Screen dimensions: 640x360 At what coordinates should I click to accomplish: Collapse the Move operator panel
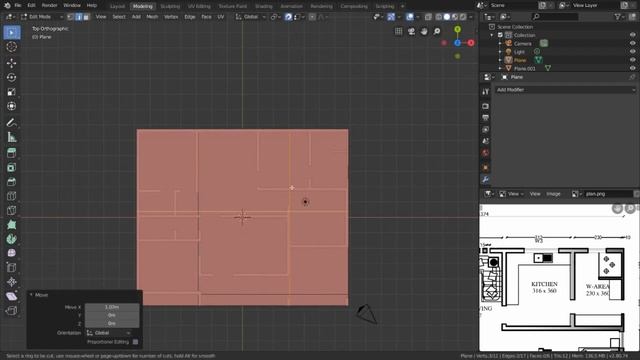click(x=31, y=295)
